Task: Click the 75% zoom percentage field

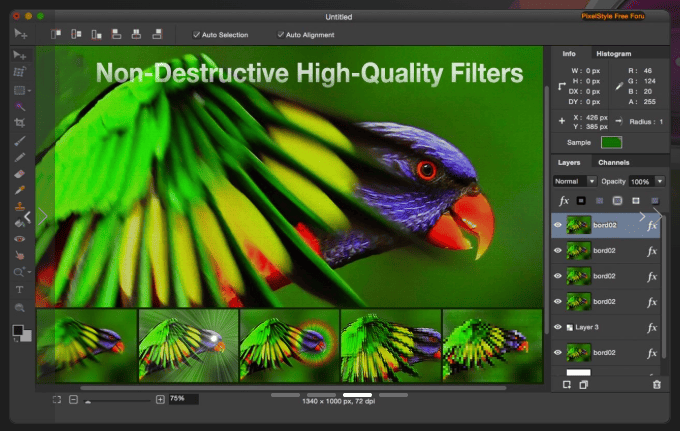Action: point(183,398)
